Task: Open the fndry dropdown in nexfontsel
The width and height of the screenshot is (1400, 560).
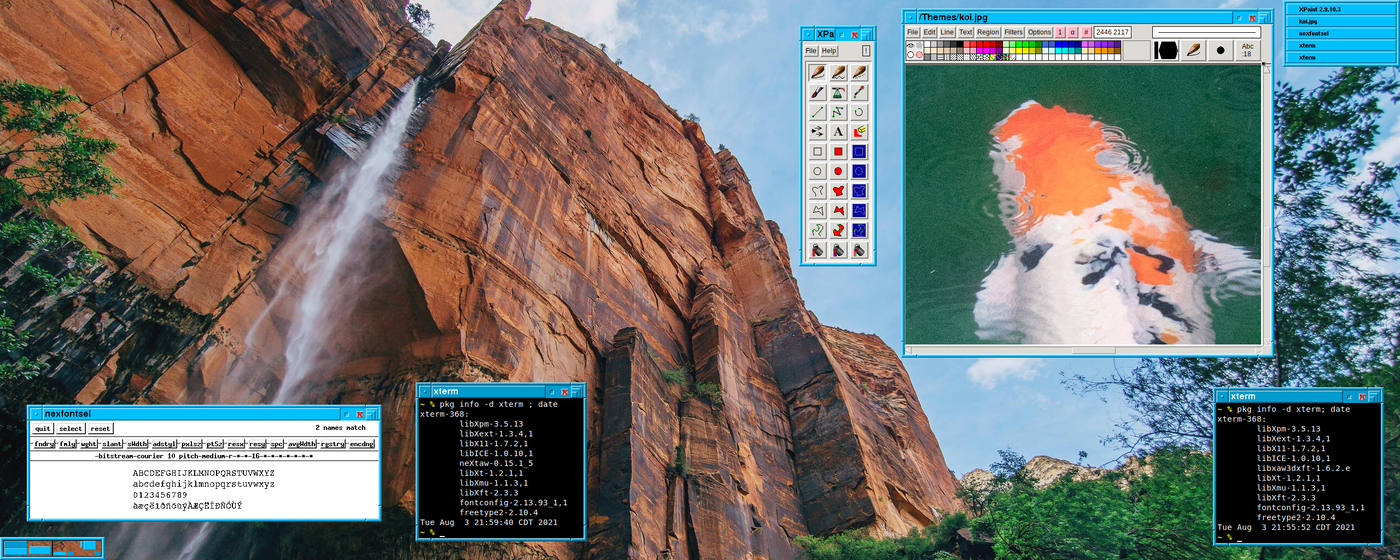Action: coord(44,443)
